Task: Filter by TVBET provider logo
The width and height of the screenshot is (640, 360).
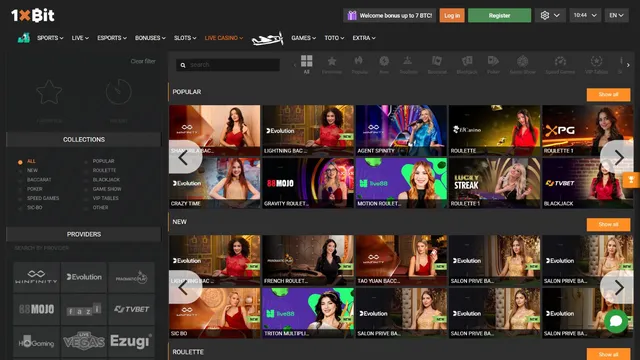Action: tap(131, 309)
